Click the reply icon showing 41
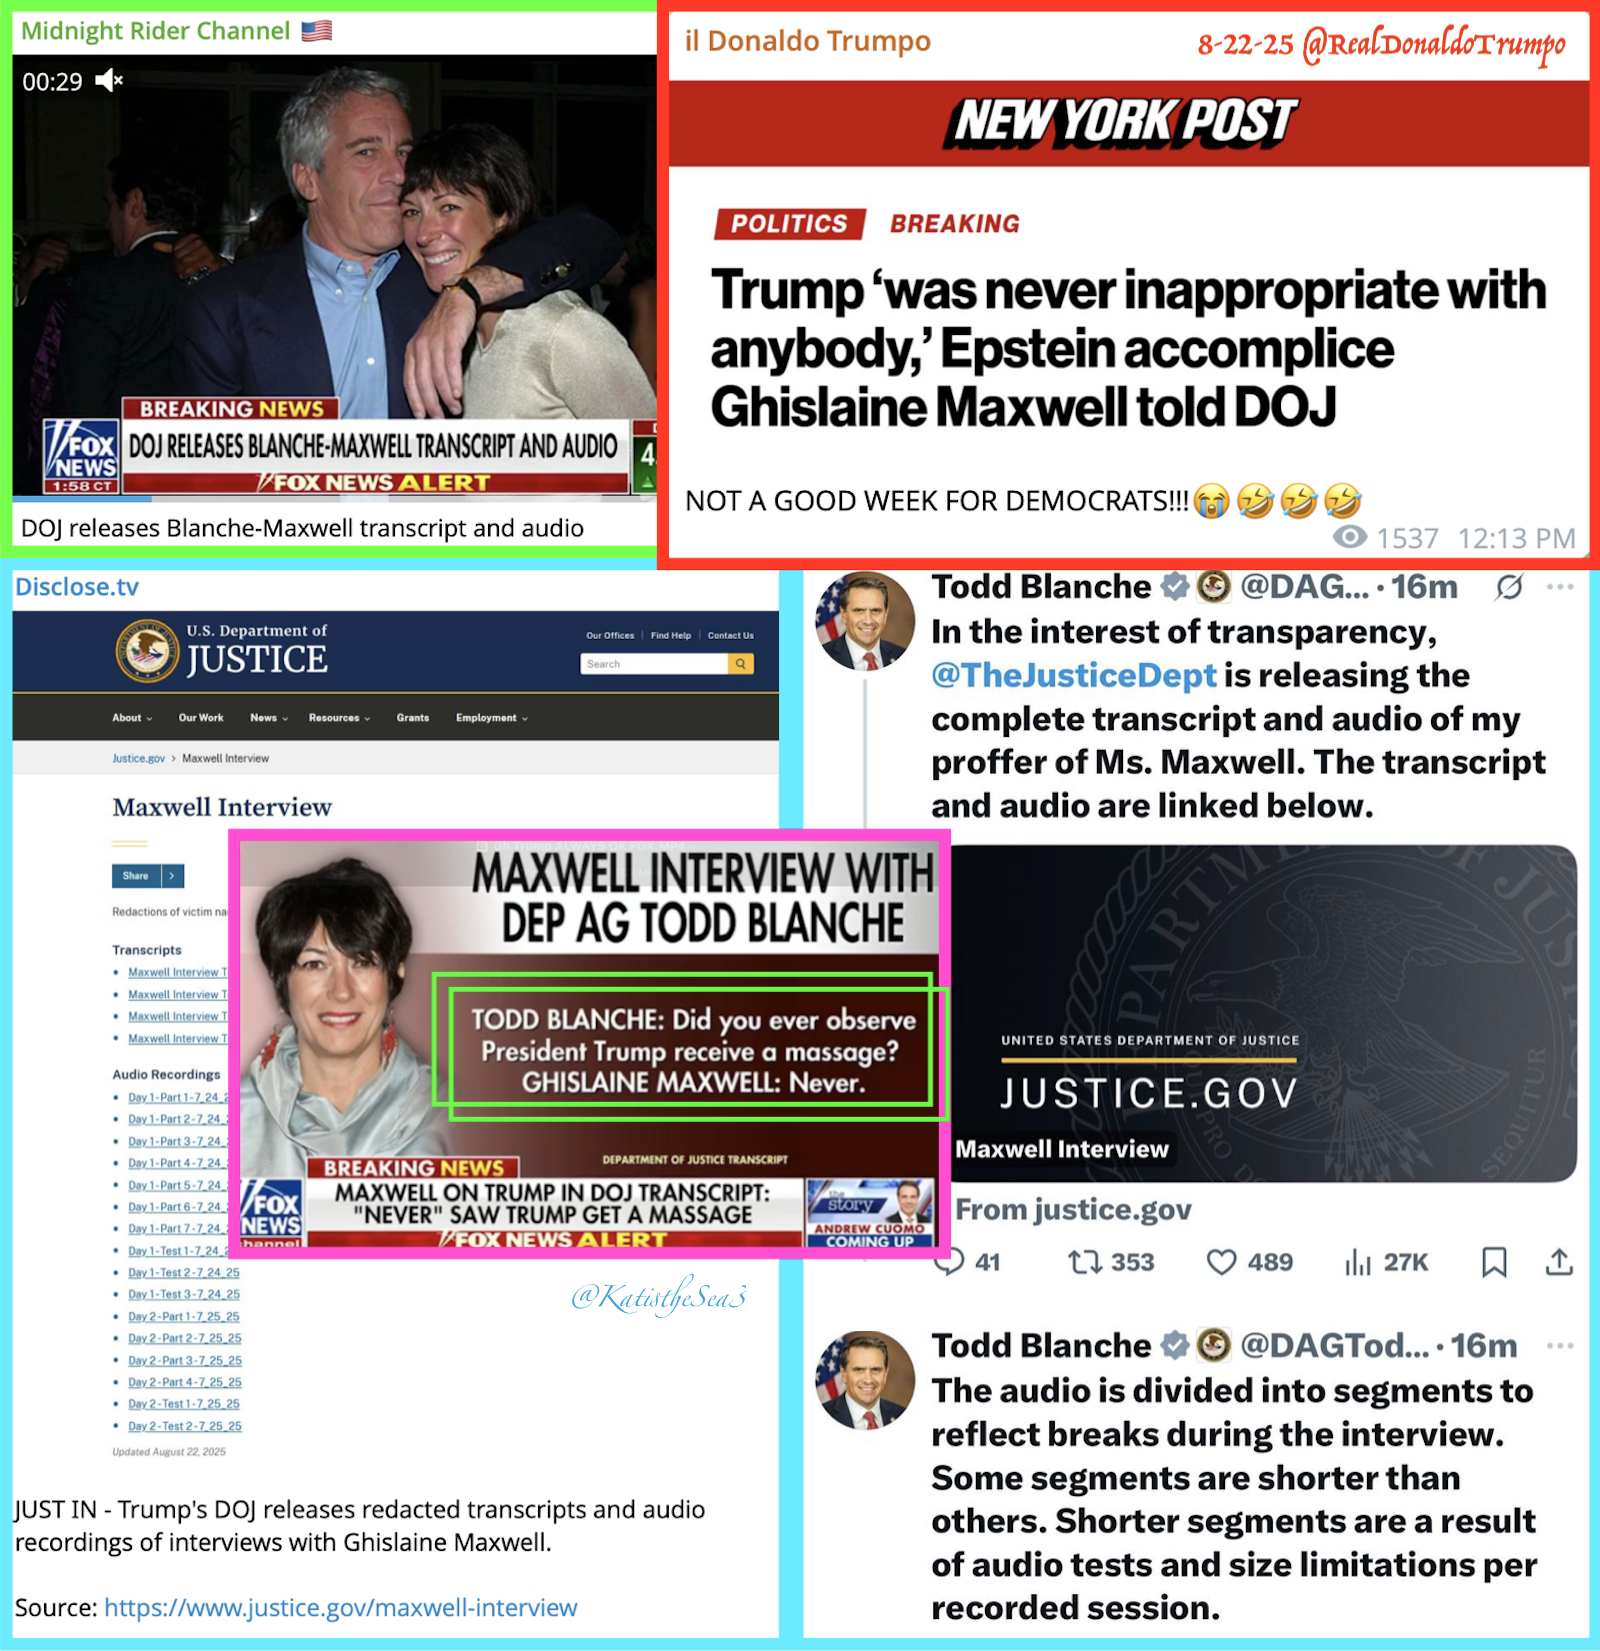 949,1263
